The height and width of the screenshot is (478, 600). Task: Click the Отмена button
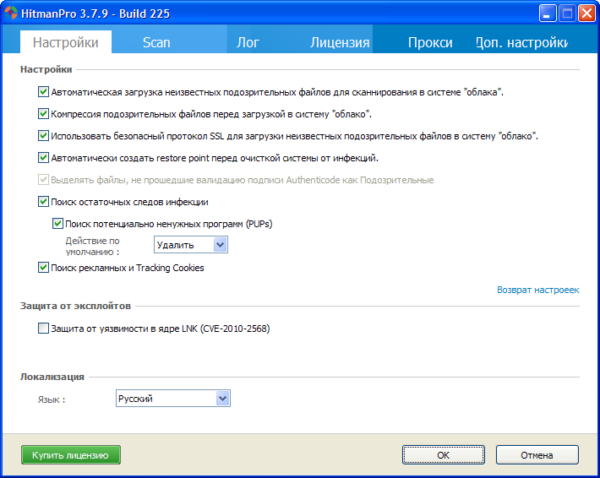click(536, 455)
